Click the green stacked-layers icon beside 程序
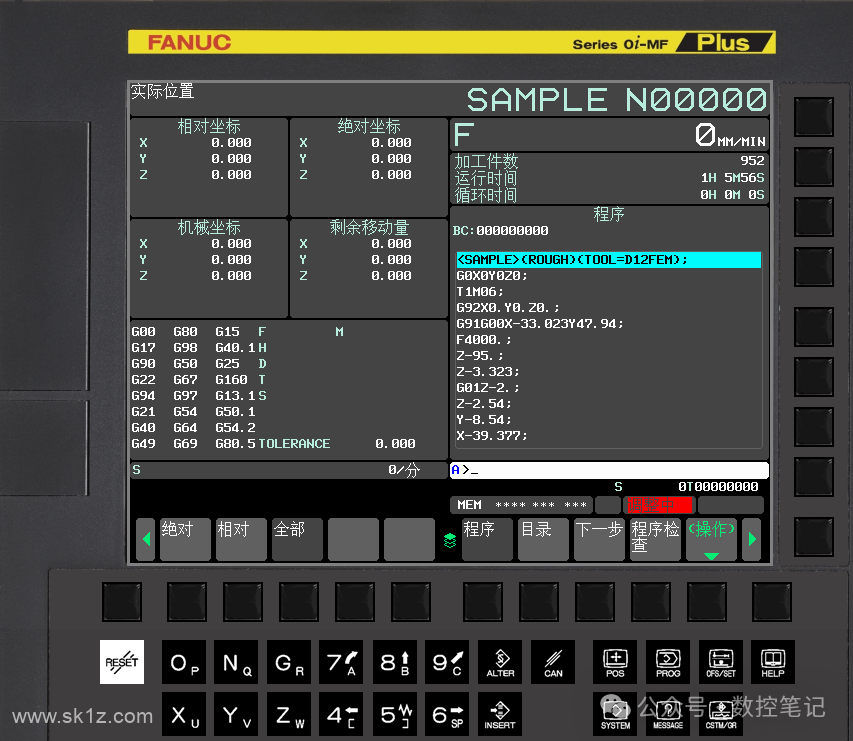Viewport: 853px width, 741px height. (x=449, y=540)
